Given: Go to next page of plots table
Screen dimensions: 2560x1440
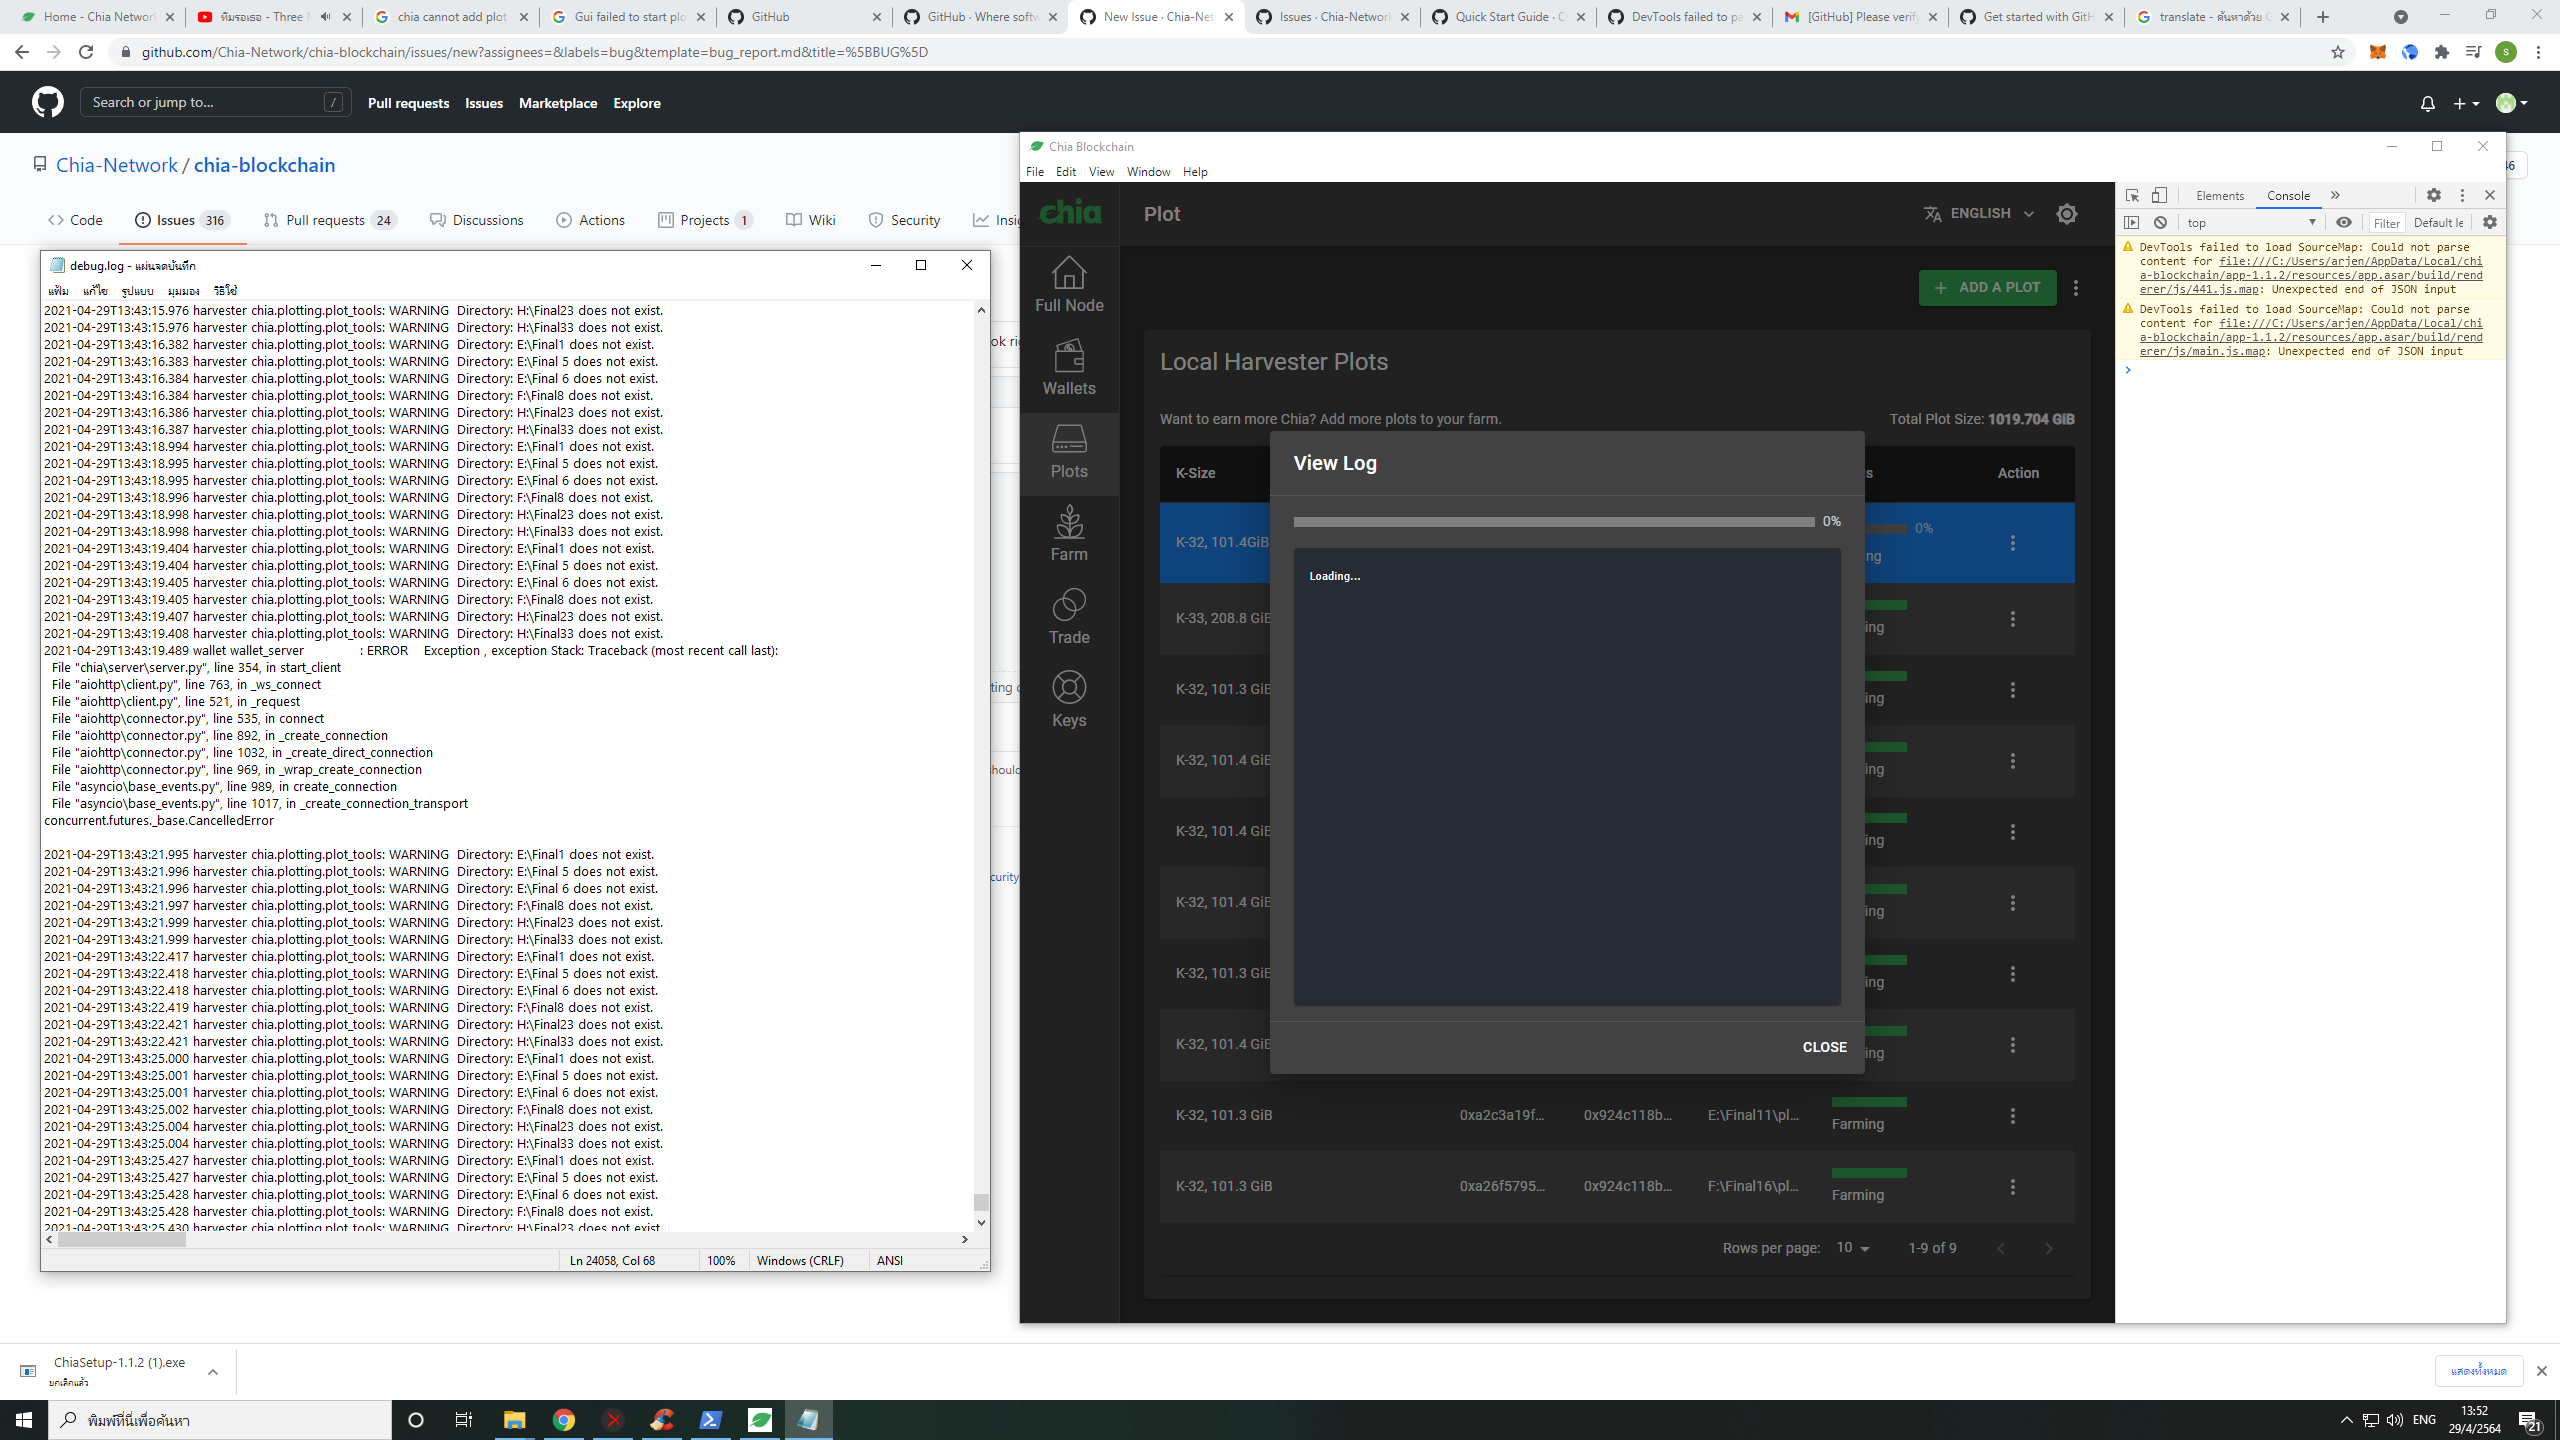Looking at the screenshot, I should coord(2048,1248).
